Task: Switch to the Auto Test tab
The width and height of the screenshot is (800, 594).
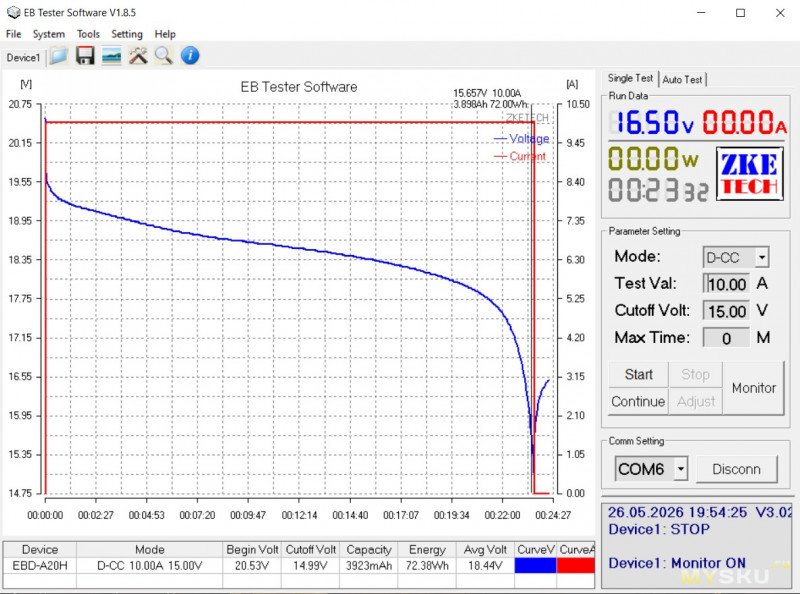Action: coord(682,80)
